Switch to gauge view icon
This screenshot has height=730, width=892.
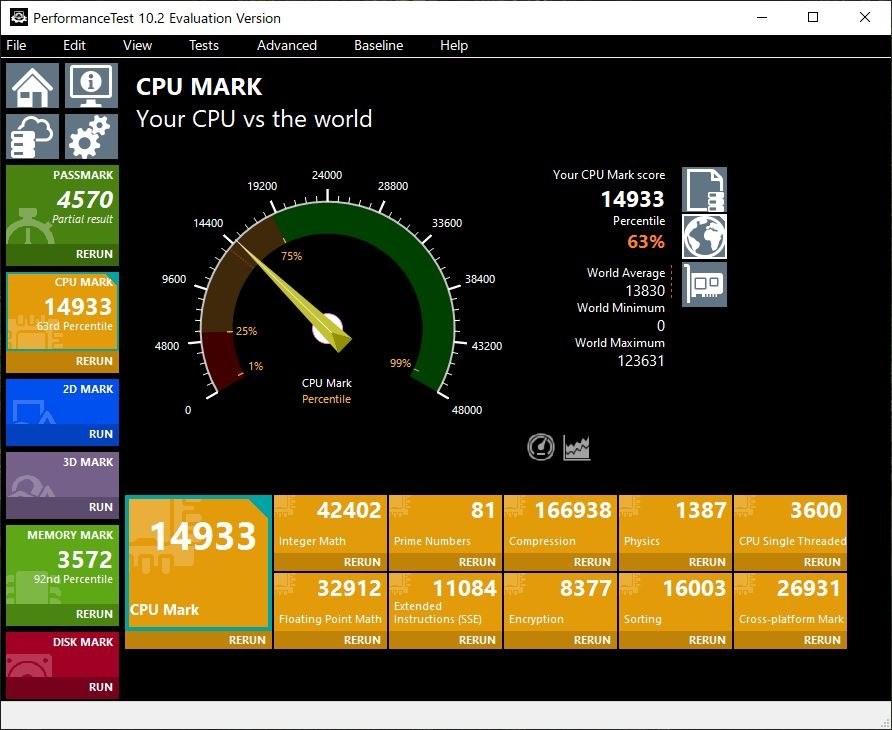pyautogui.click(x=540, y=447)
